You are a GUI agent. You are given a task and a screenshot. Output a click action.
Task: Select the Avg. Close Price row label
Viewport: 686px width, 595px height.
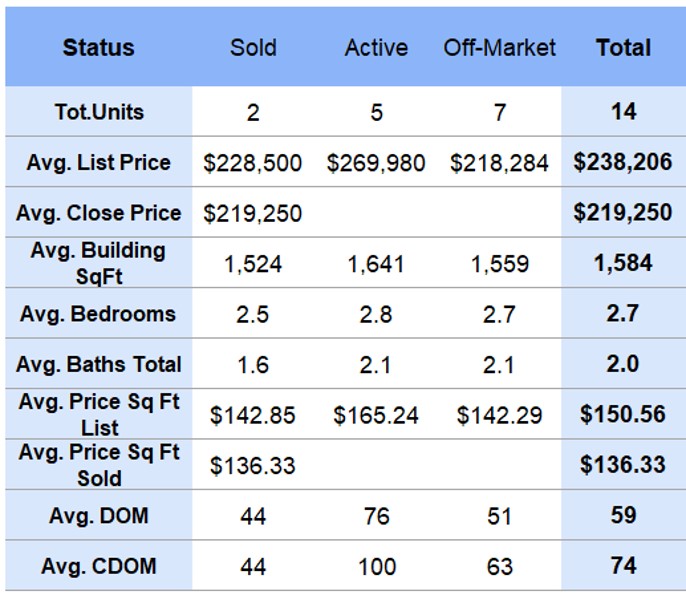tap(98, 213)
